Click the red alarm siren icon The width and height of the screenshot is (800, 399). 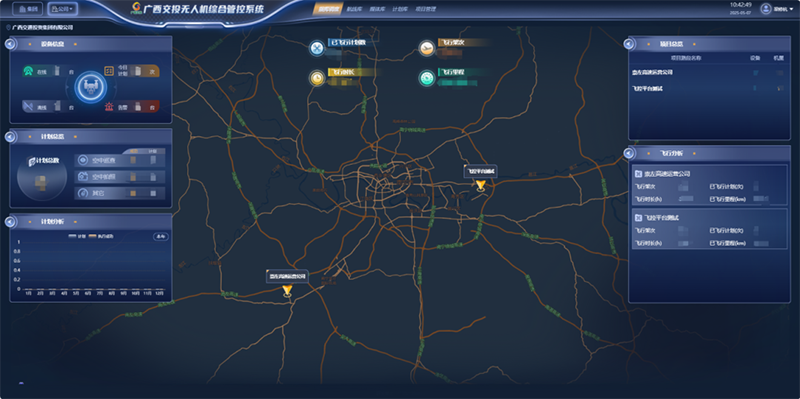[109, 107]
